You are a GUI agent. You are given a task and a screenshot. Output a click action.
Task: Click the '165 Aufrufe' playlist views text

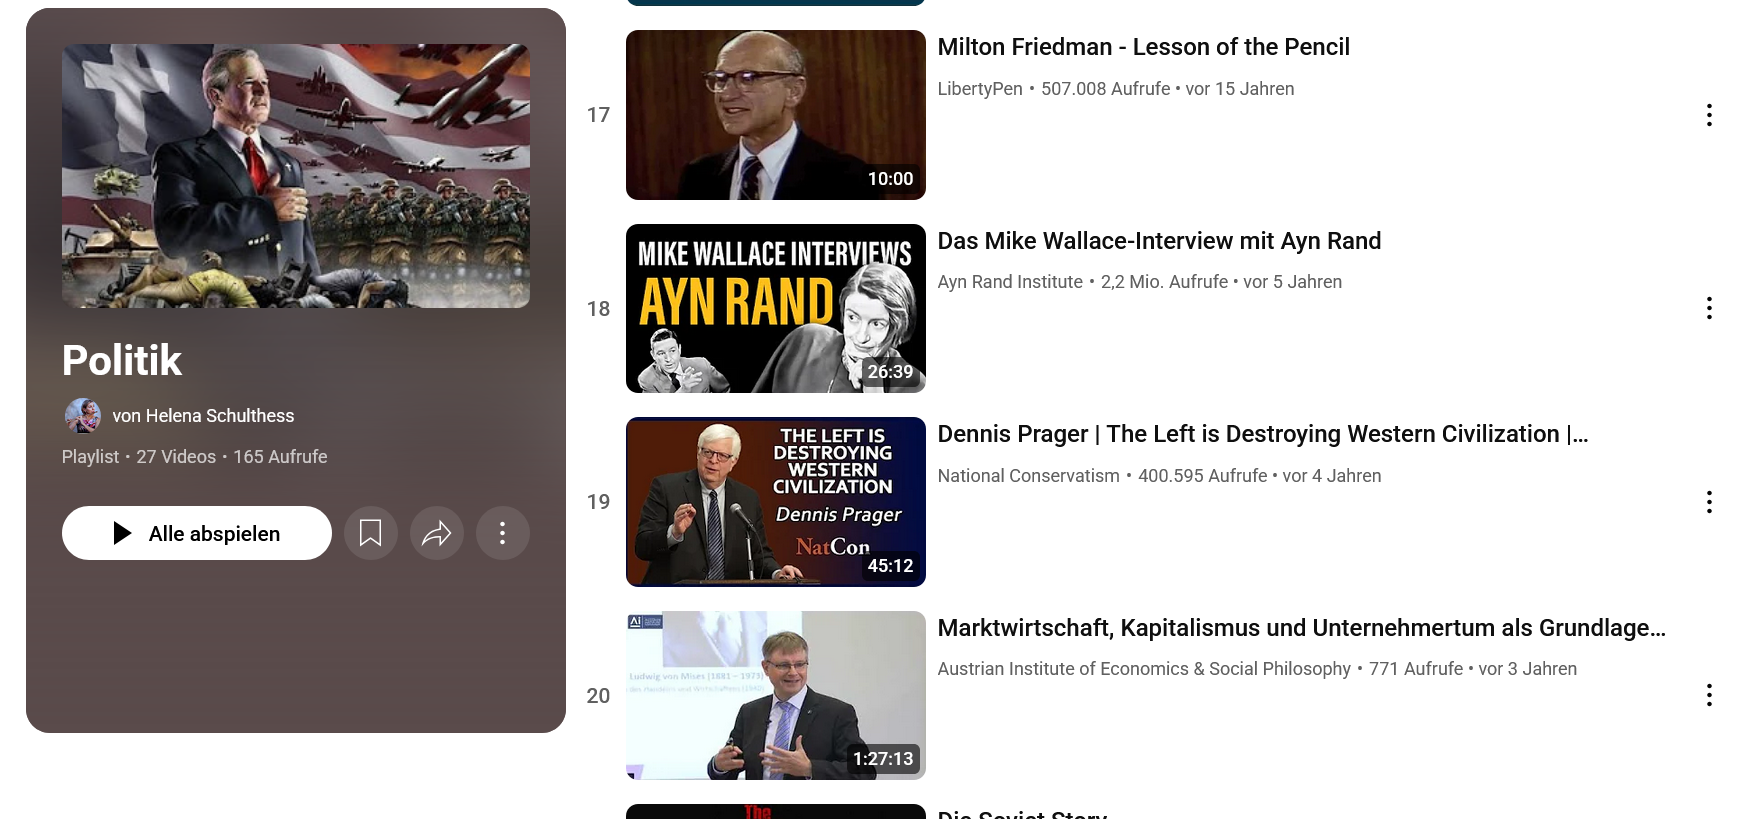point(280,457)
